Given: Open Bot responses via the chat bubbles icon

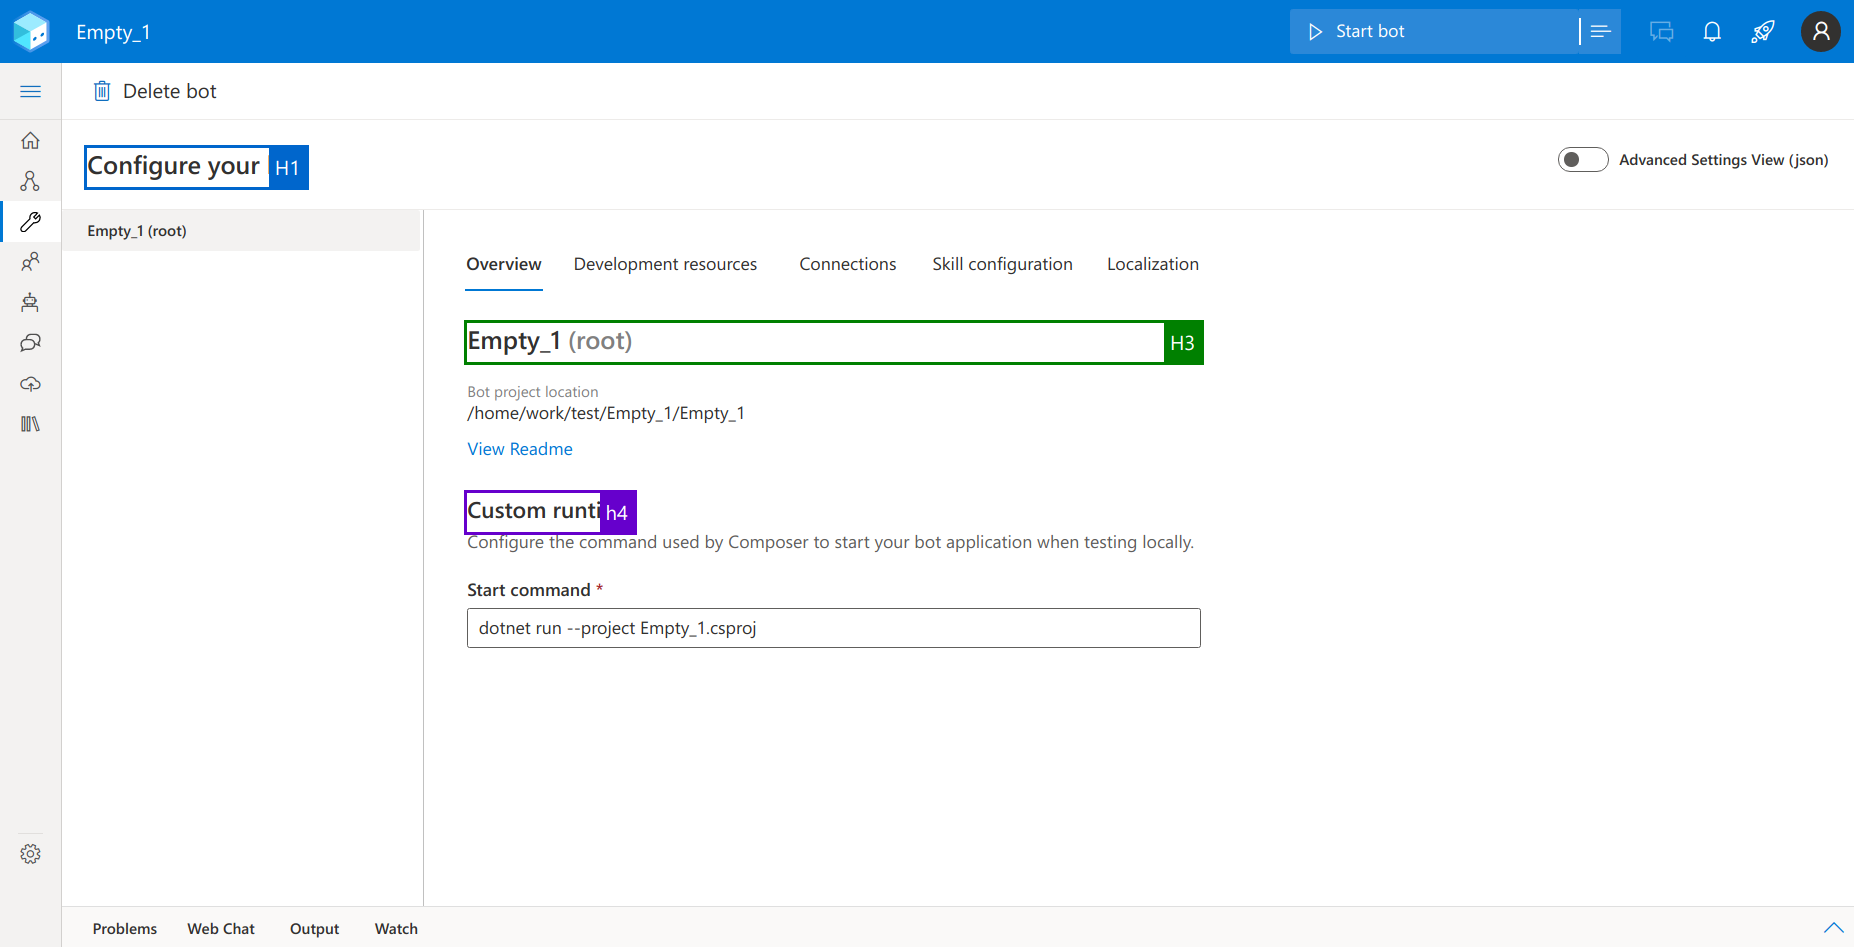Looking at the screenshot, I should 30,343.
